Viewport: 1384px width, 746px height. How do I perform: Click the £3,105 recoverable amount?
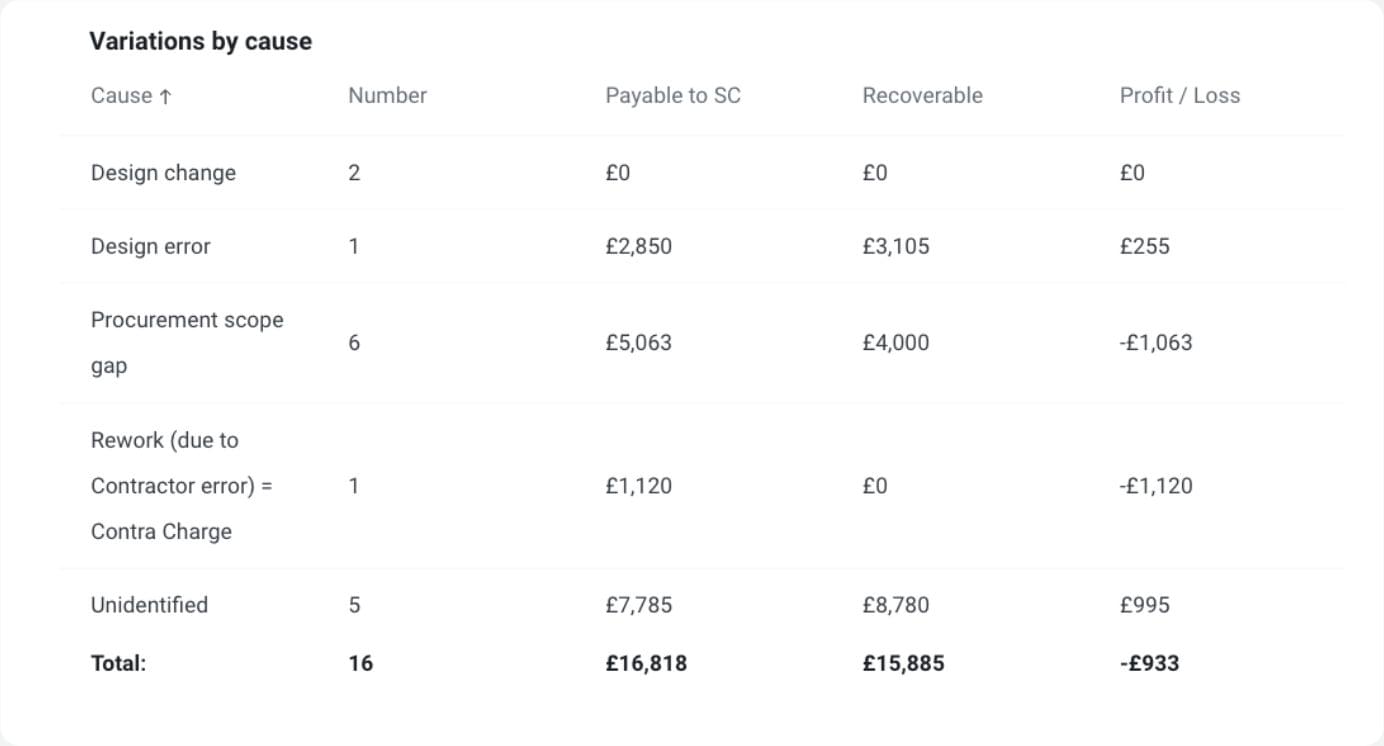895,246
